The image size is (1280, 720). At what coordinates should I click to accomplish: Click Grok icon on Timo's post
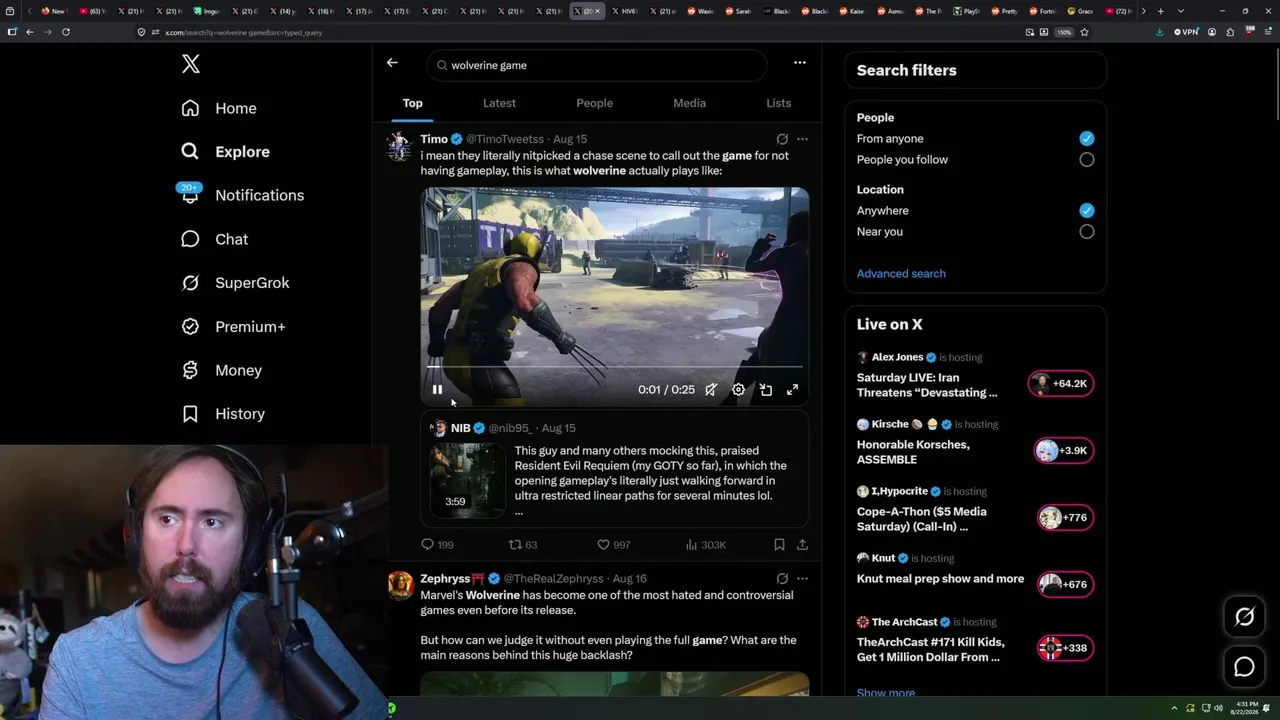pyautogui.click(x=782, y=139)
